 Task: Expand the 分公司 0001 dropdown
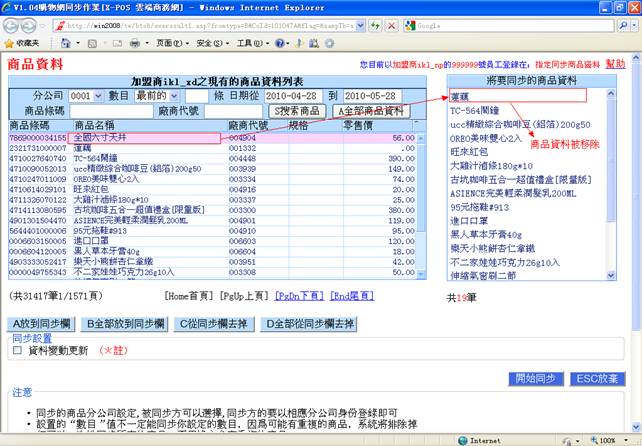click(86, 96)
